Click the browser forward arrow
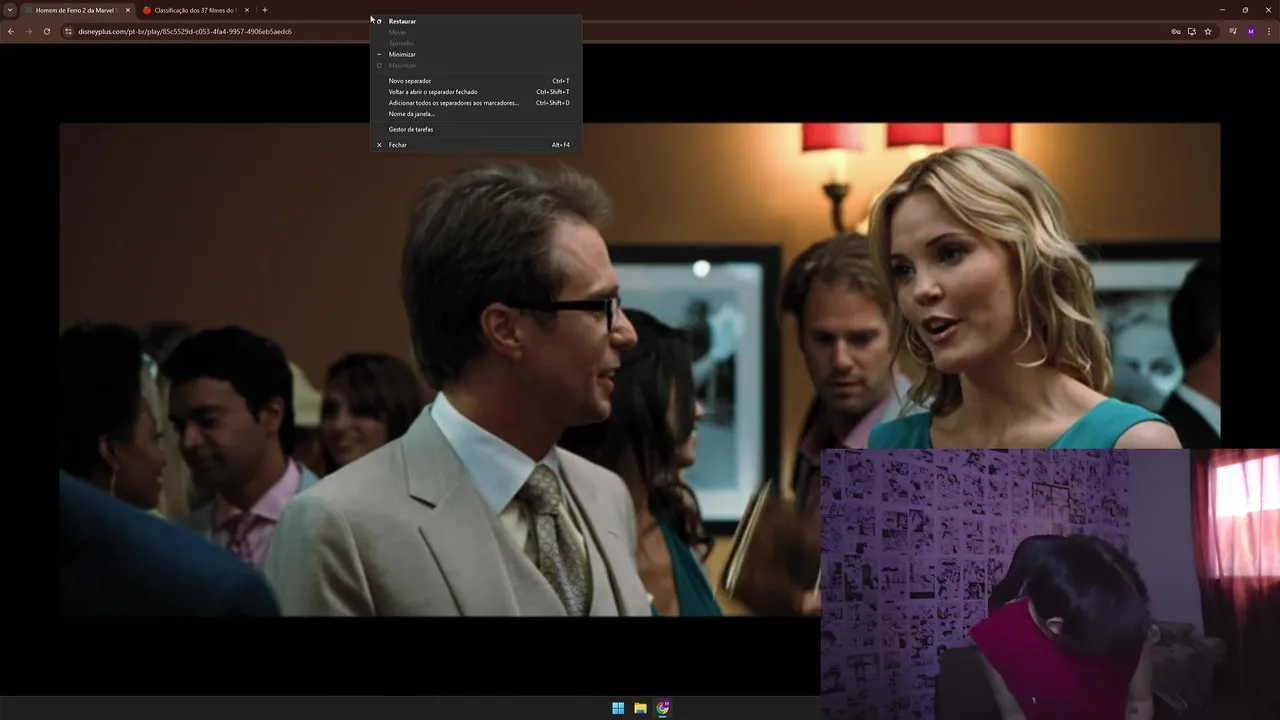The width and height of the screenshot is (1280, 720). pos(28,31)
